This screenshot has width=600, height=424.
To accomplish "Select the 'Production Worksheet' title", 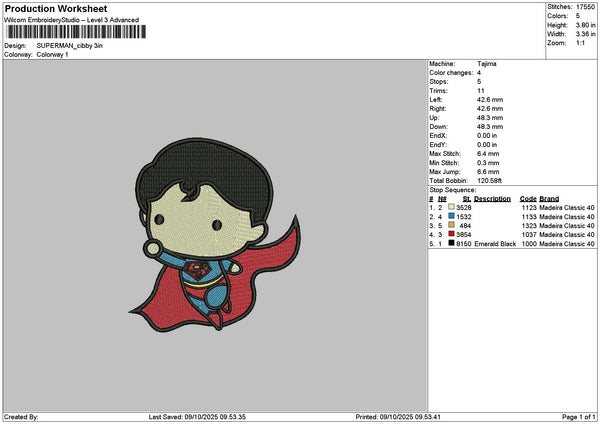I will tap(56, 8).
